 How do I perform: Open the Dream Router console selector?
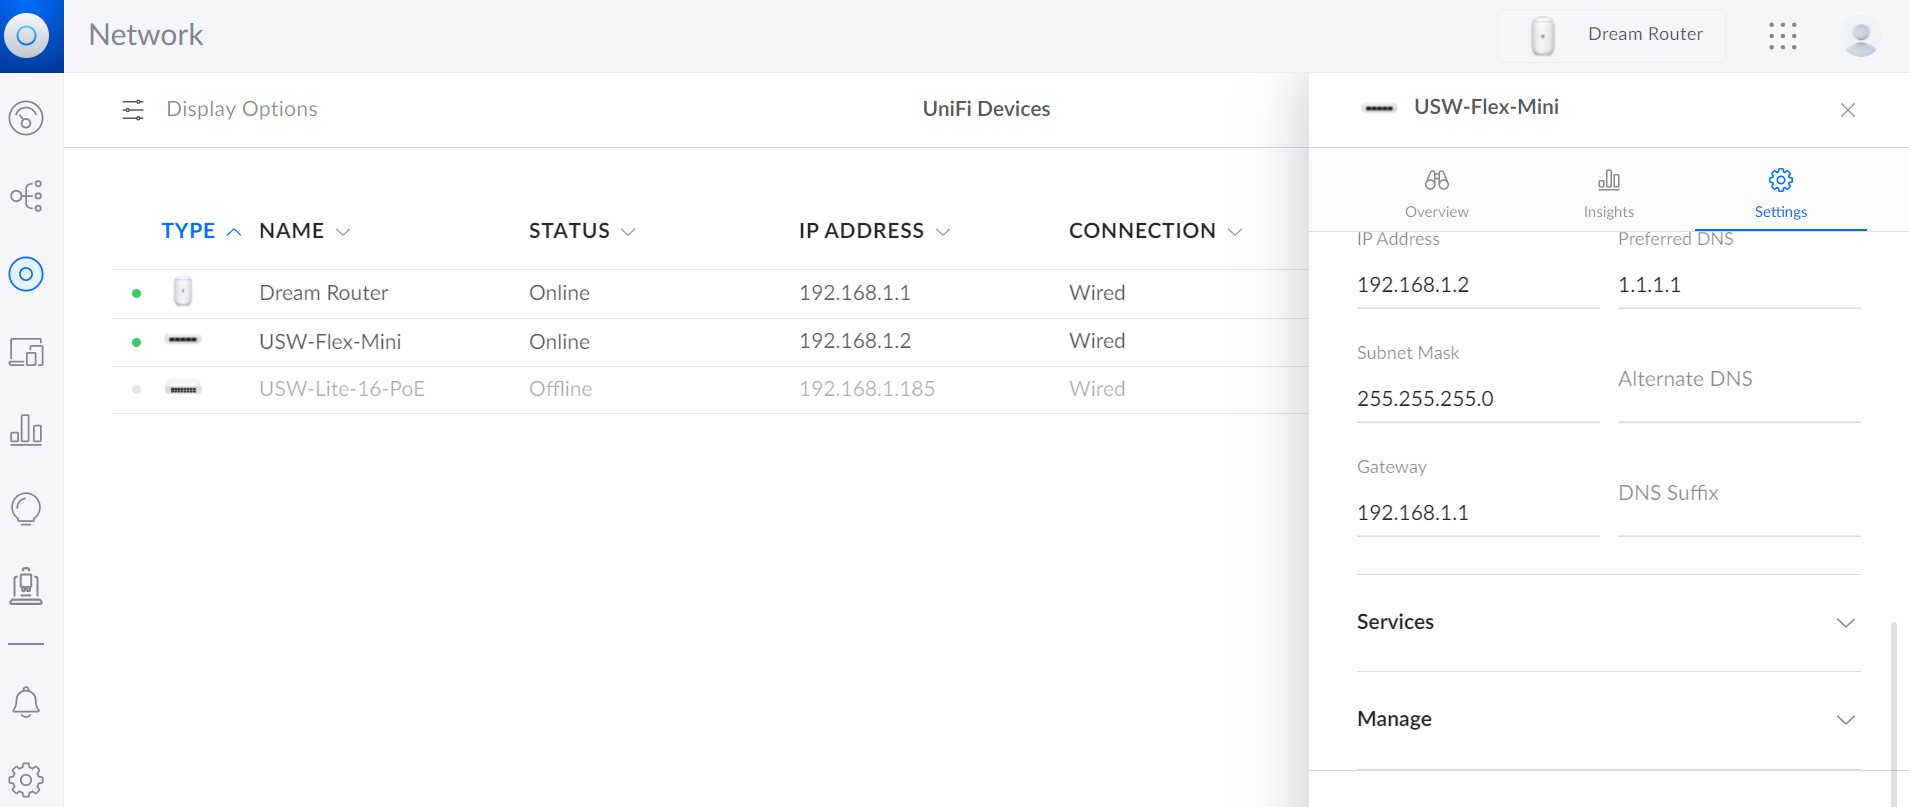(1611, 35)
